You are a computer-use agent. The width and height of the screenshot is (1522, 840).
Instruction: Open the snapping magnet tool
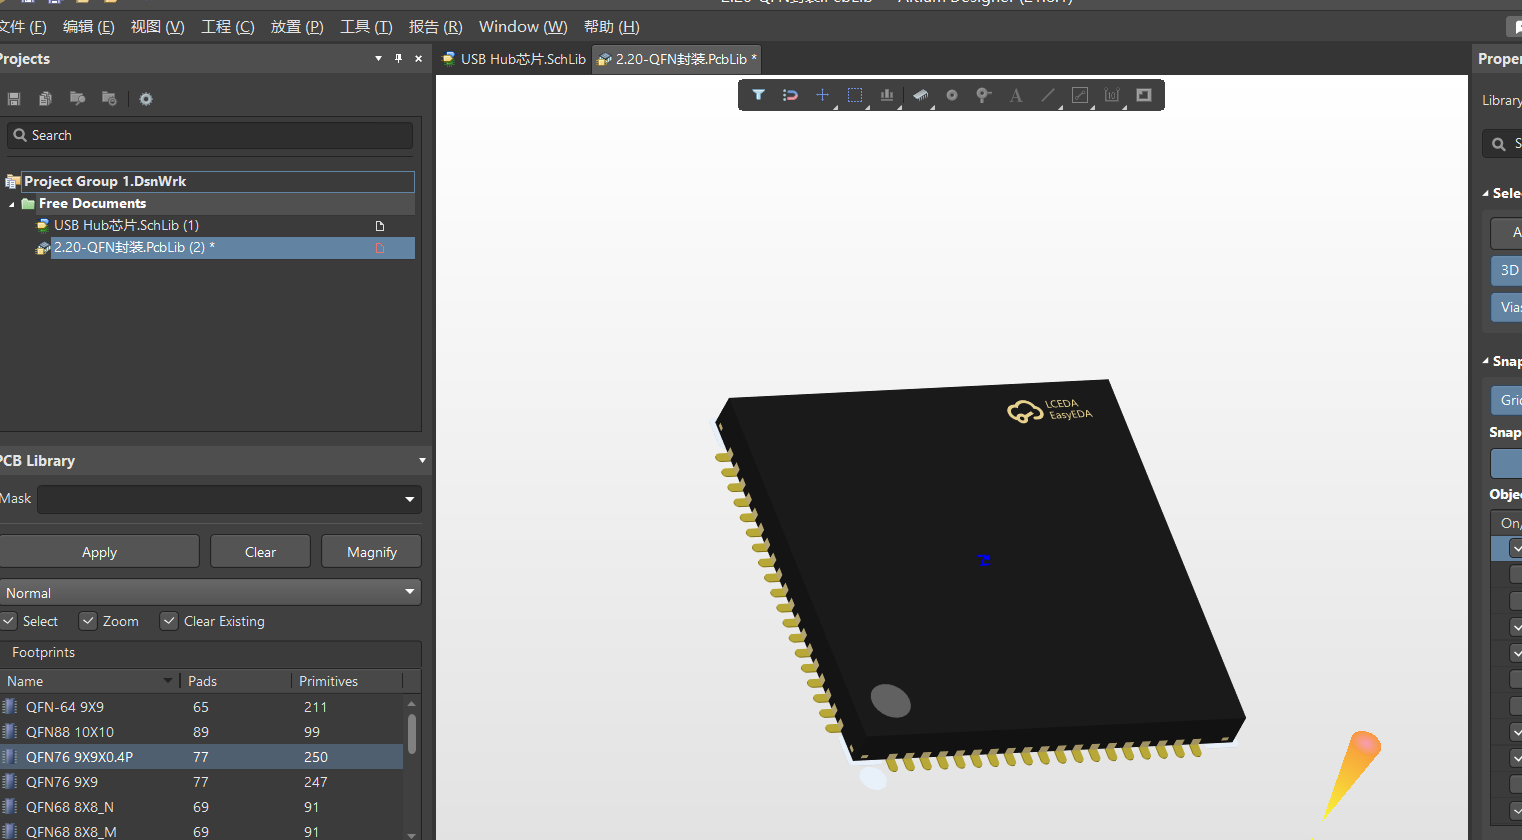[790, 95]
